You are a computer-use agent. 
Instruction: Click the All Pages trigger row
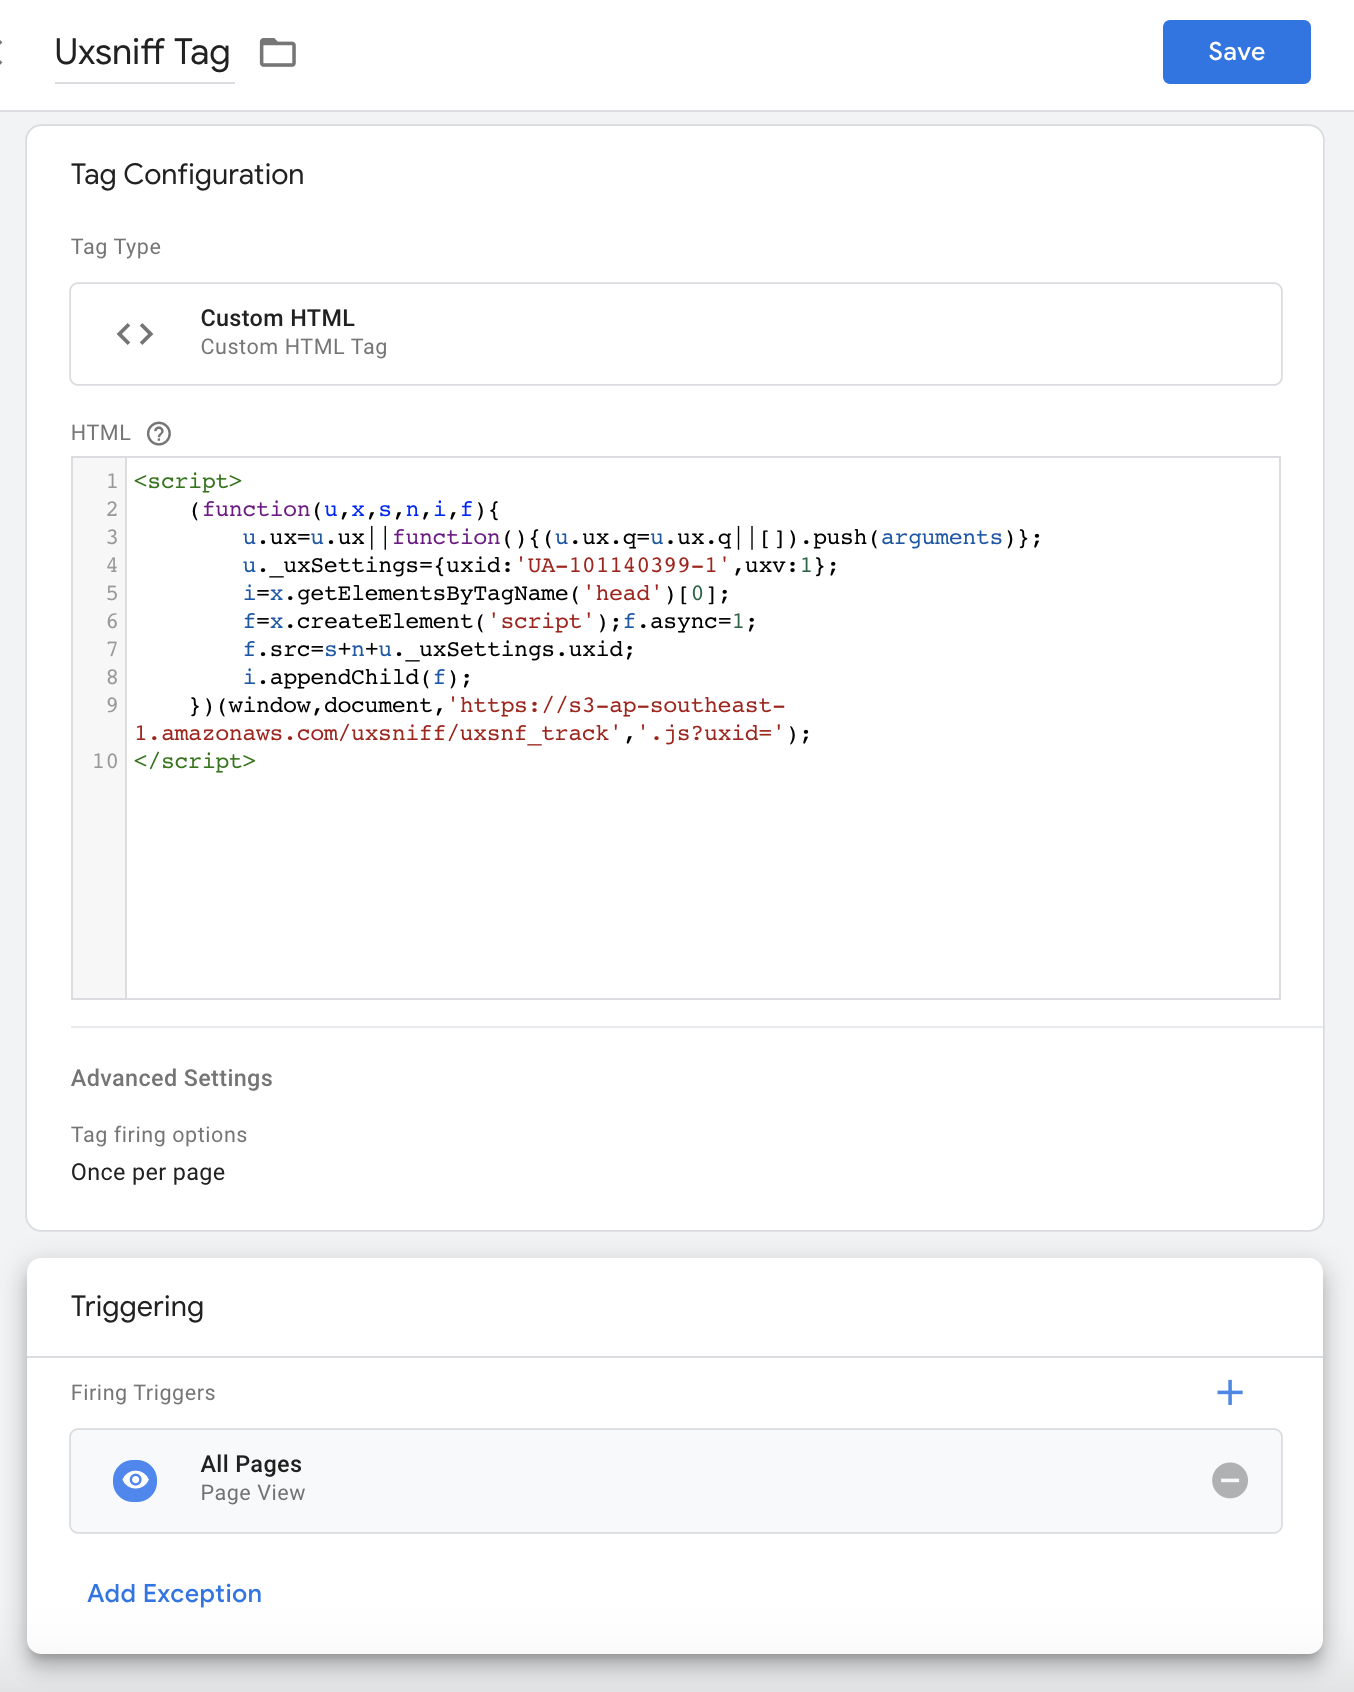coord(676,1481)
